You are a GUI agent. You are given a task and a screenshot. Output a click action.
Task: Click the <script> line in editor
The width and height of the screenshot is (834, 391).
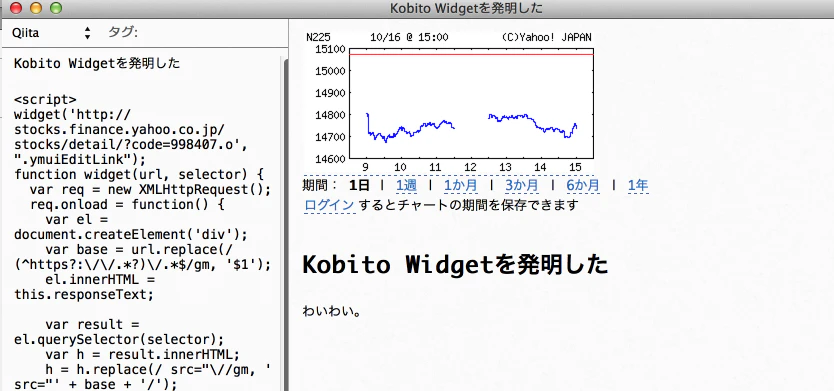pyautogui.click(x=45, y=100)
